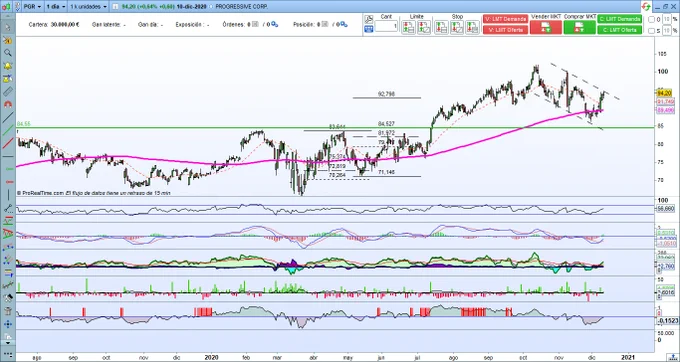Click the second Stop order icon

pyautogui.click(x=457, y=27)
